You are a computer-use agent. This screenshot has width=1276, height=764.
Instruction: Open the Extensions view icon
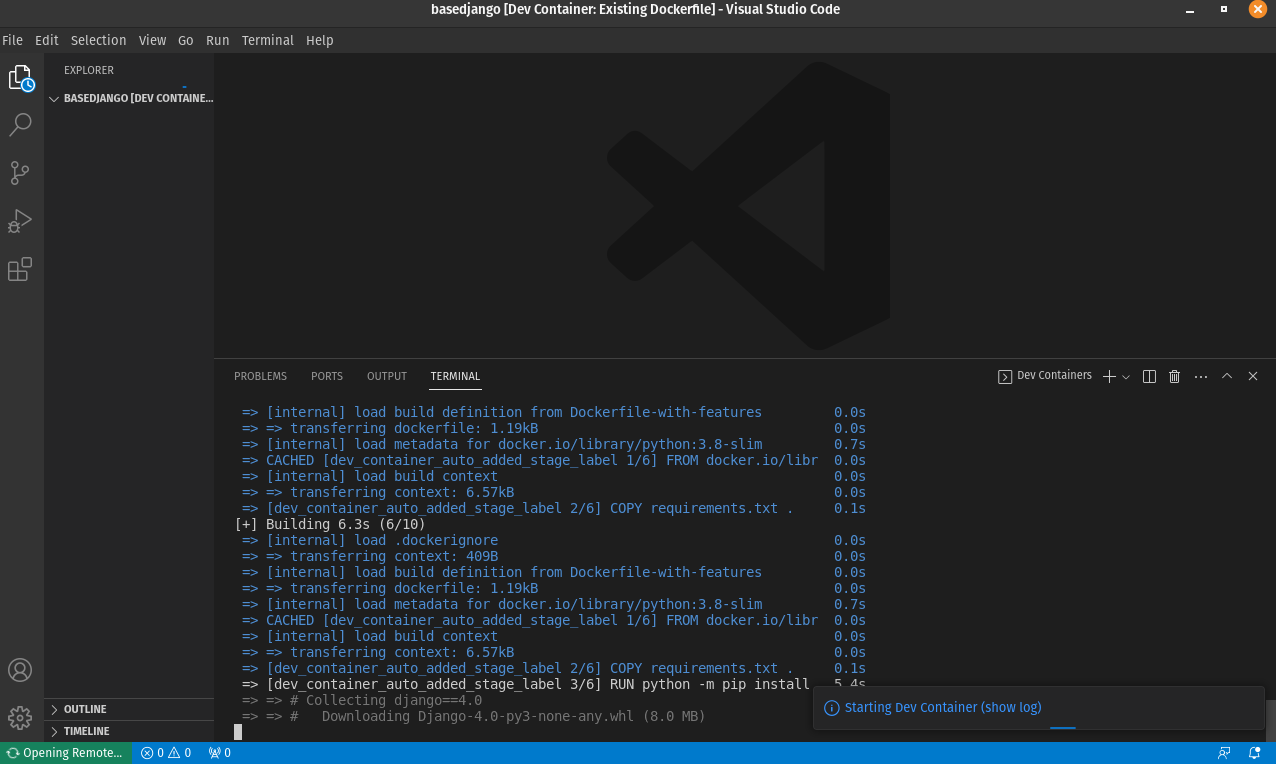[x=21, y=269]
